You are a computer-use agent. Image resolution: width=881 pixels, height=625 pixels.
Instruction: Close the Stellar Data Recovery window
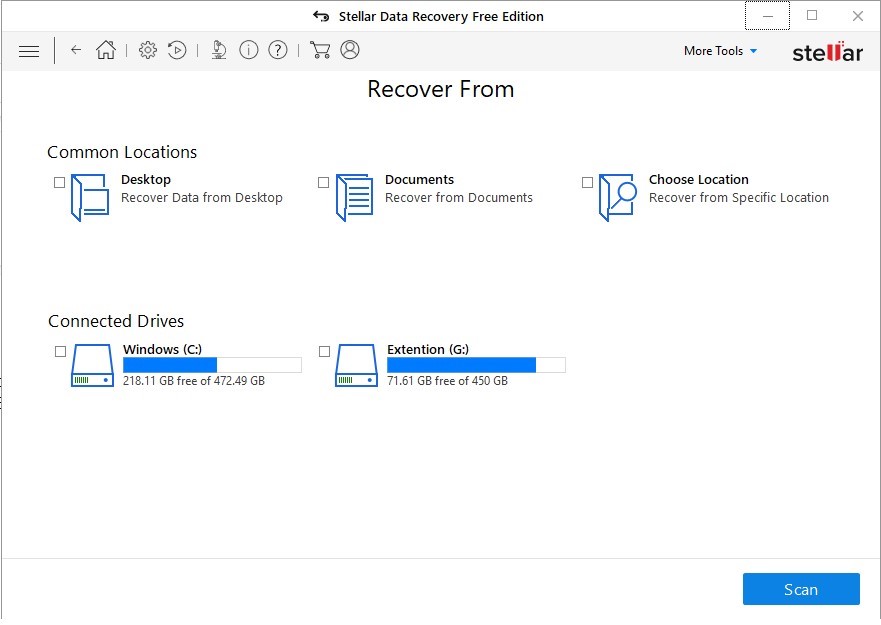click(x=857, y=16)
